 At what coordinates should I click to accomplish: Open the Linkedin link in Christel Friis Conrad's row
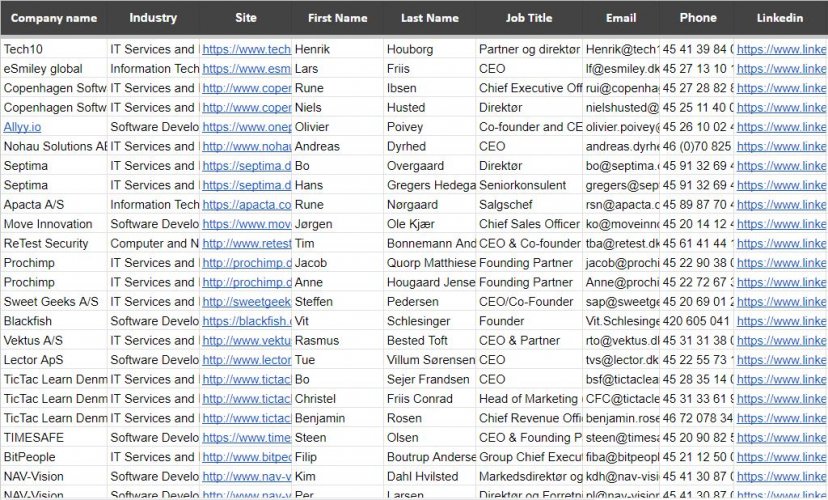(x=781, y=399)
